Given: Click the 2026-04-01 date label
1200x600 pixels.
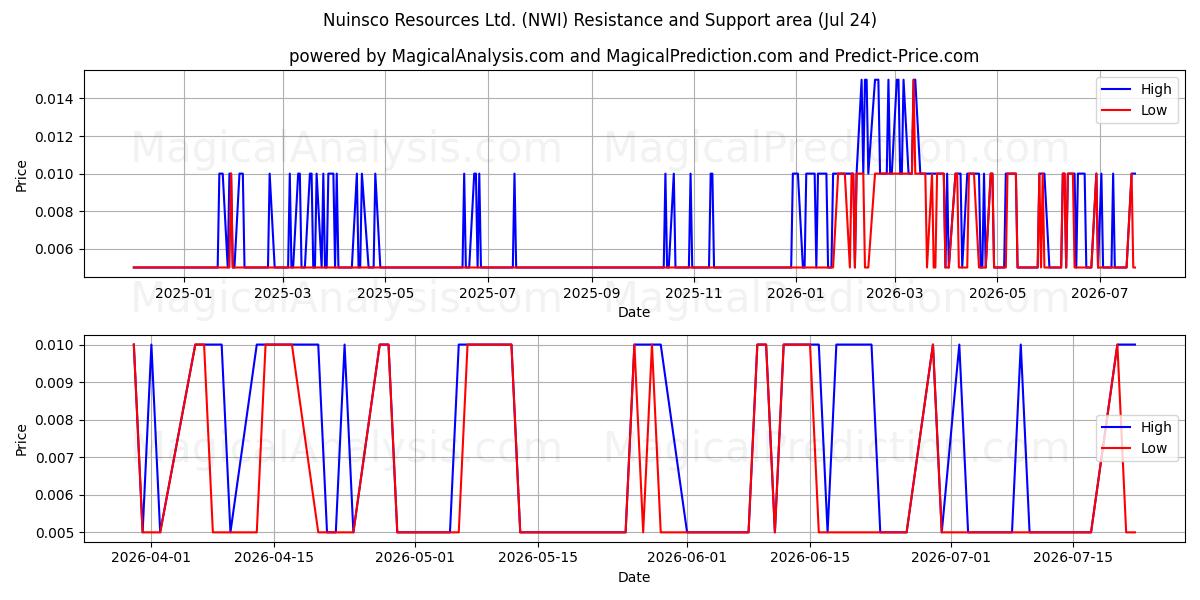Looking at the screenshot, I should coord(151,559).
